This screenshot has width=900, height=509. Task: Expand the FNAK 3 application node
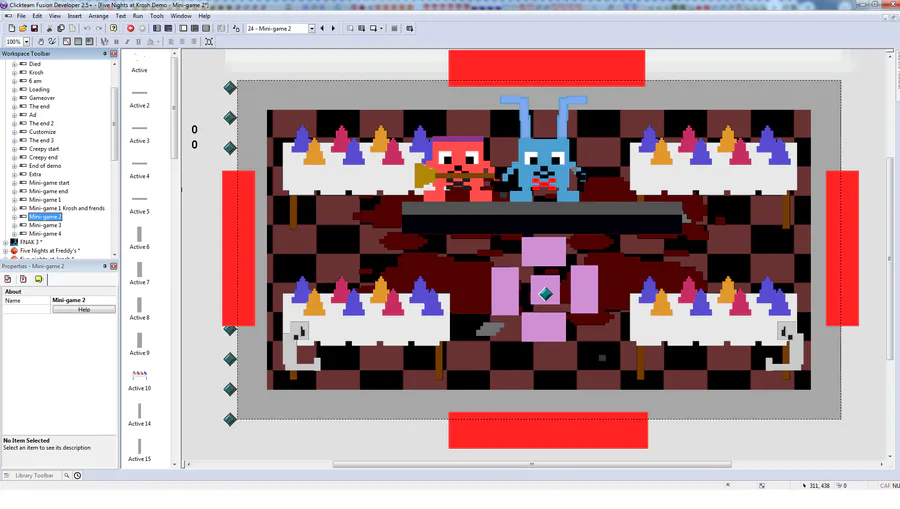pyautogui.click(x=6, y=242)
